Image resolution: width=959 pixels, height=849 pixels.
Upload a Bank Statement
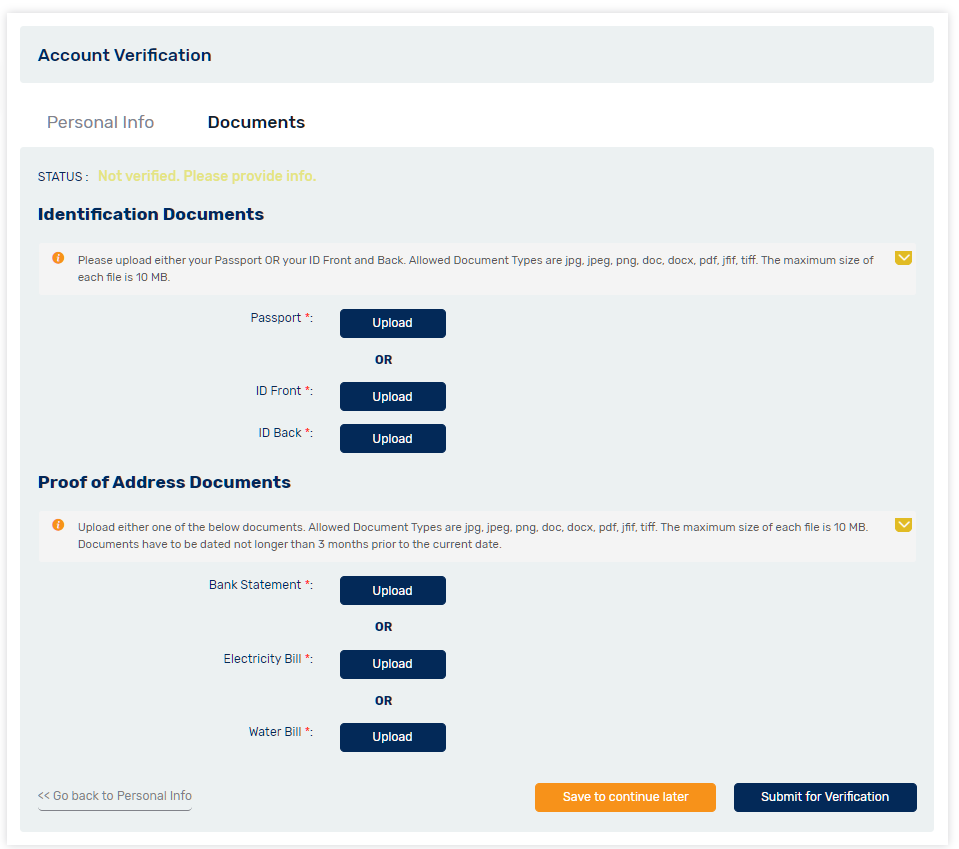pos(393,590)
